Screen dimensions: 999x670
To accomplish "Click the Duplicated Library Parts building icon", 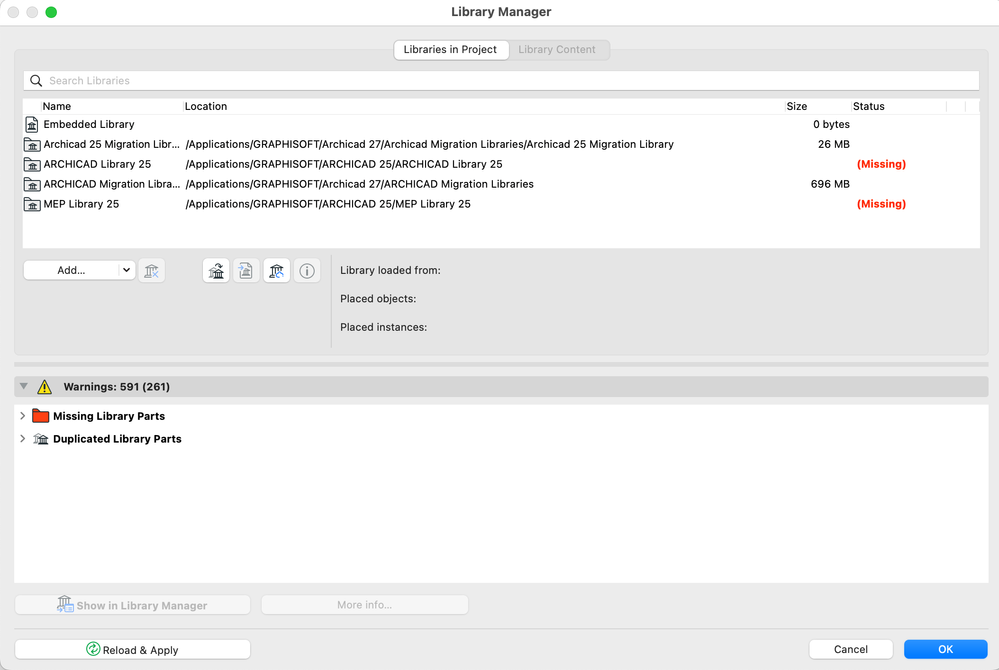I will click(41, 439).
